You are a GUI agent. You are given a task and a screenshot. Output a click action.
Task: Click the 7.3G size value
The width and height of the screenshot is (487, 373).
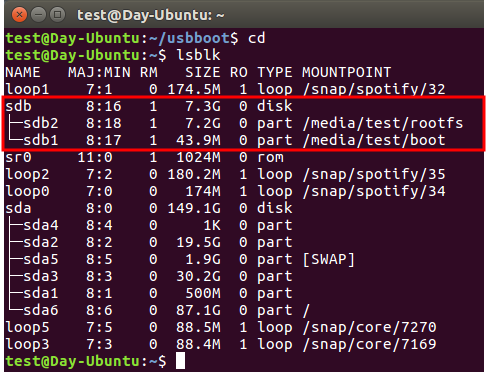coord(203,106)
